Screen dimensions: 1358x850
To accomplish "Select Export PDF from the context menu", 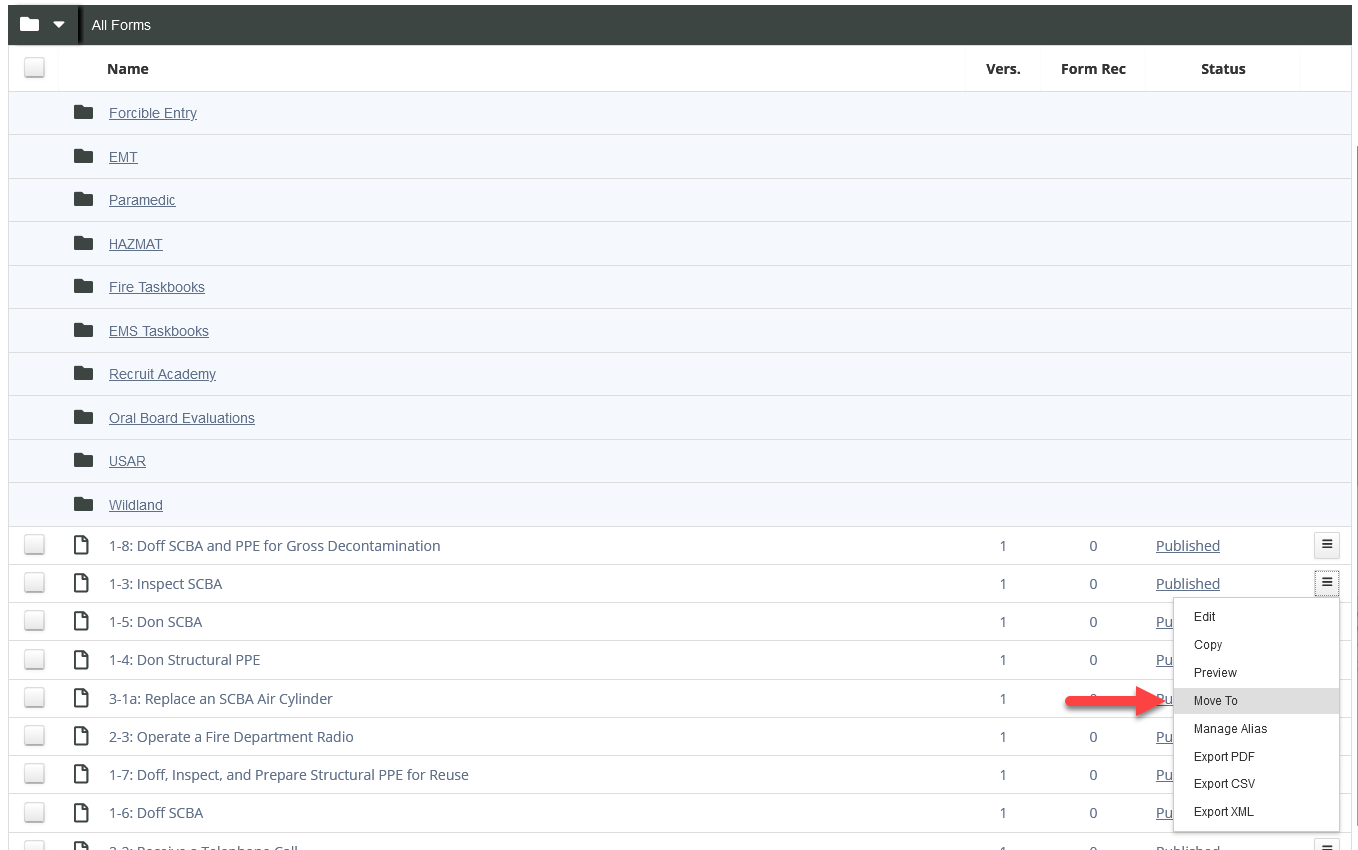I will 1223,757.
